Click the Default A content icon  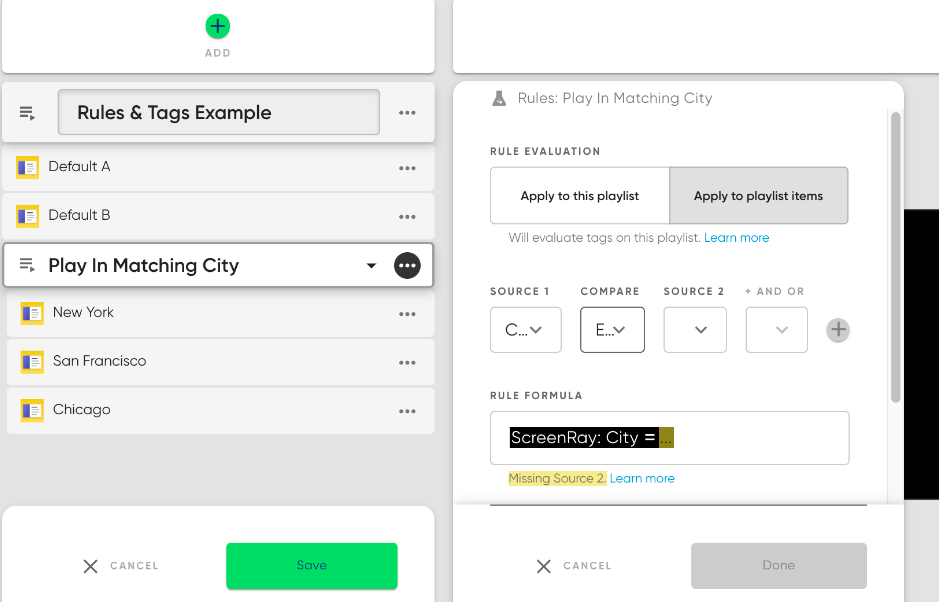tap(28, 168)
